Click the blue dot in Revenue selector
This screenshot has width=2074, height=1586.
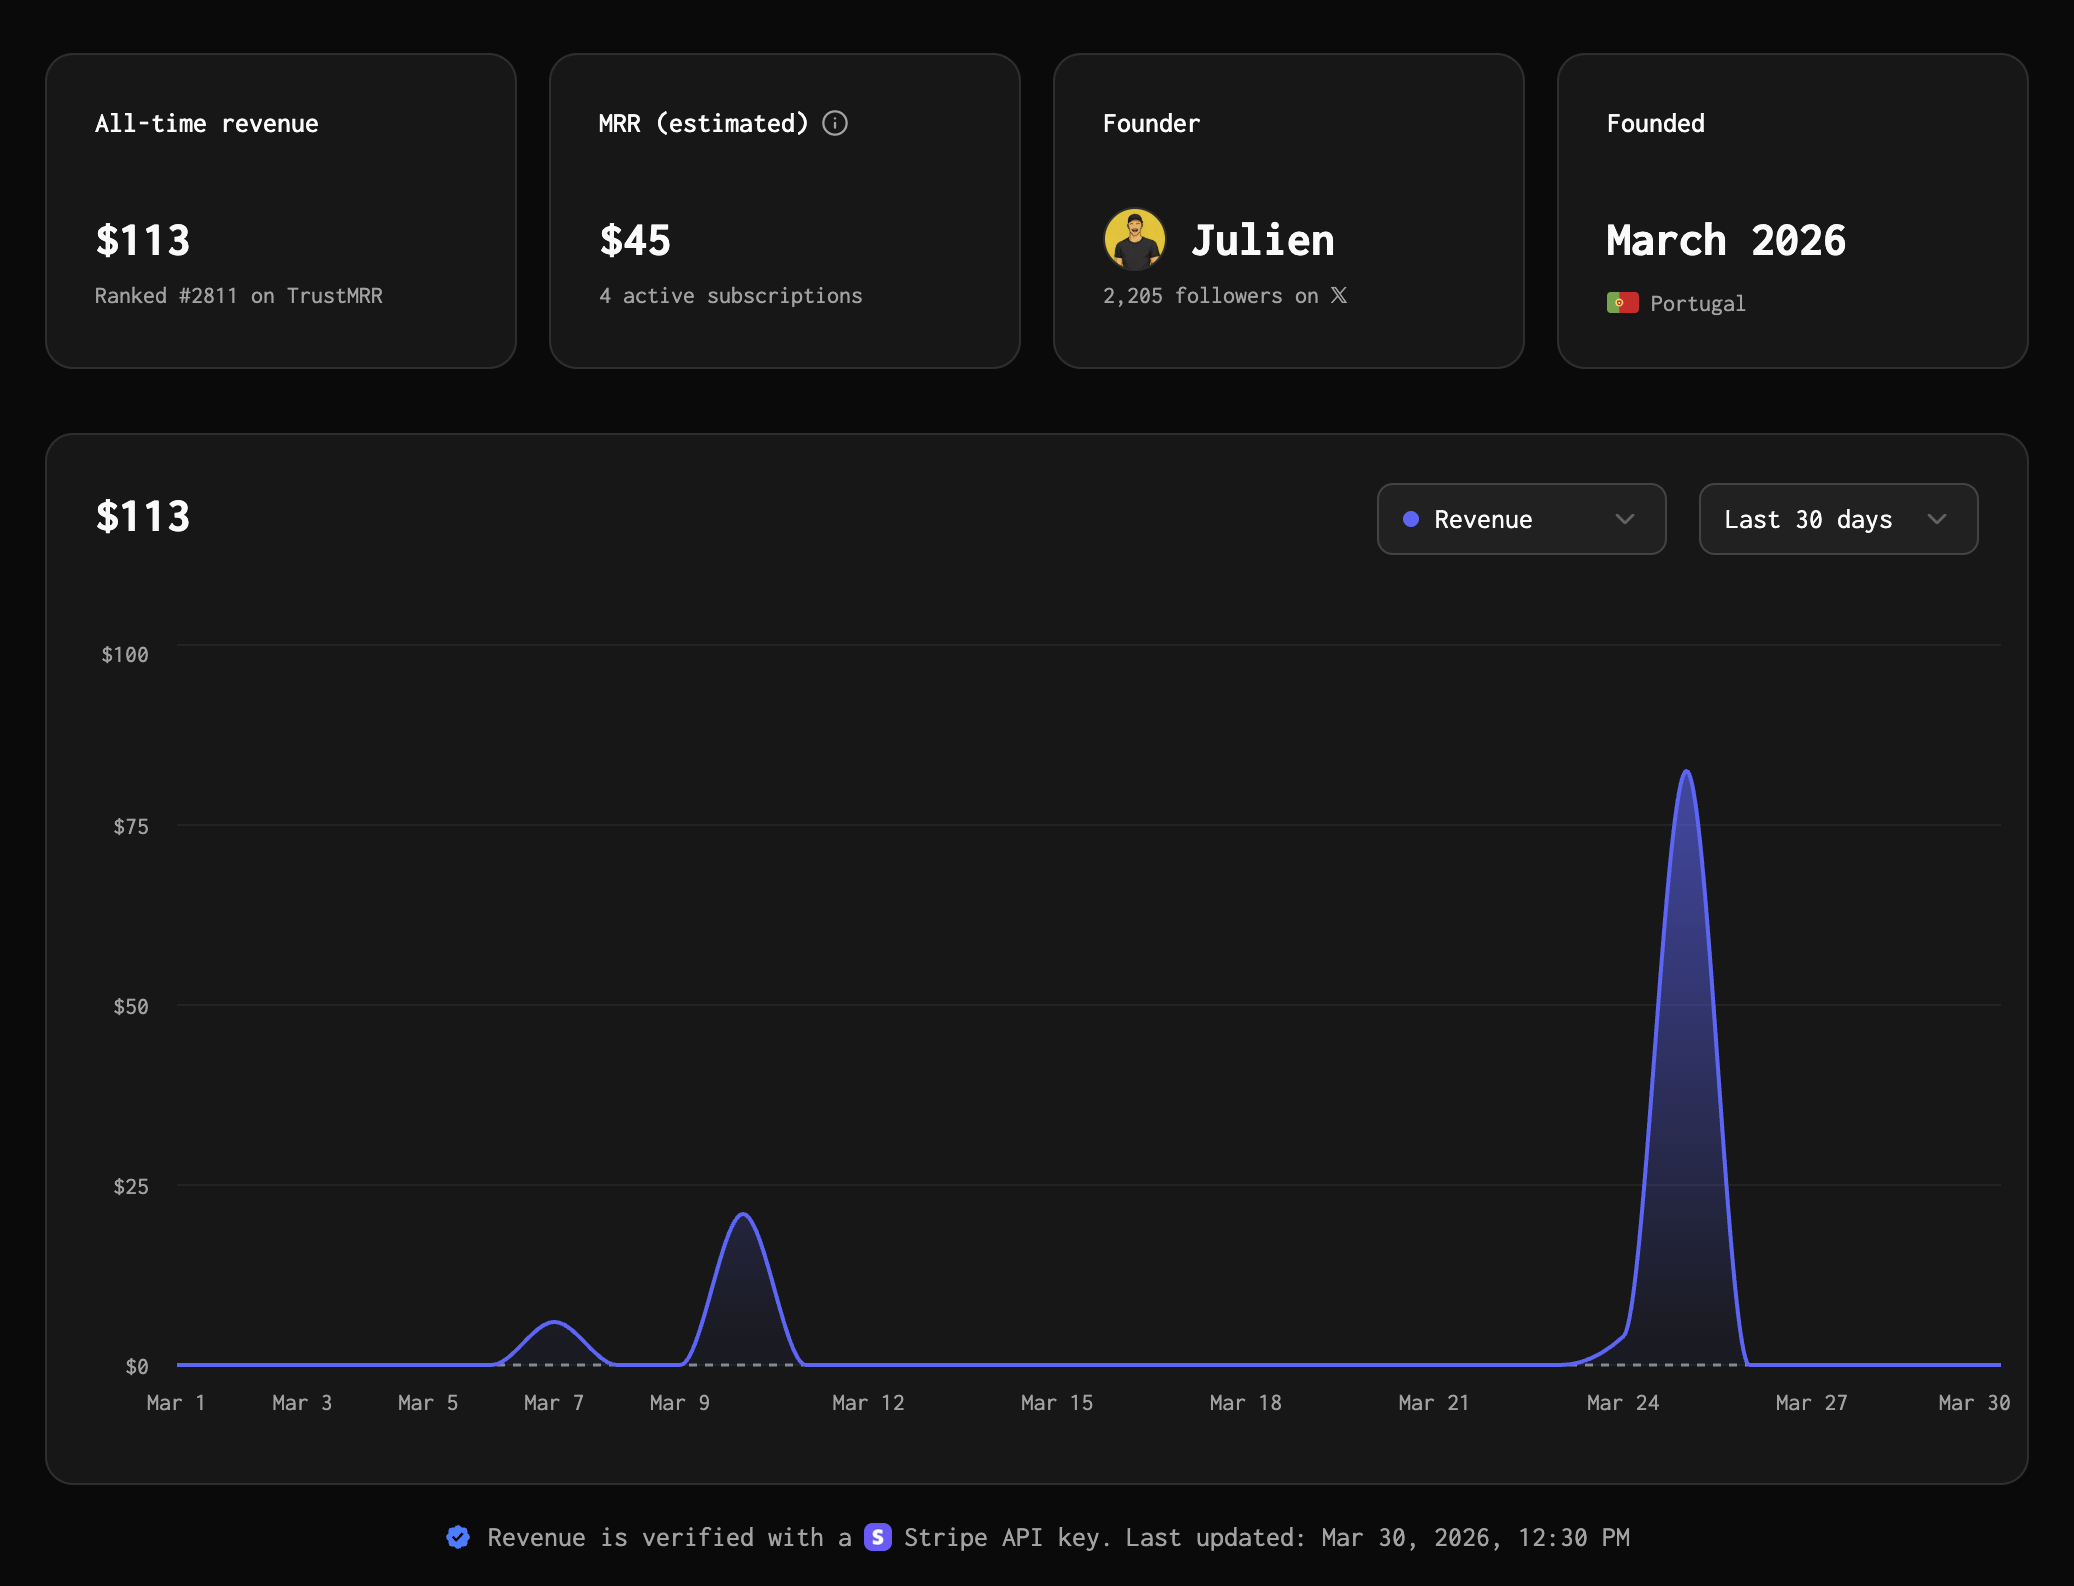[x=1411, y=519]
